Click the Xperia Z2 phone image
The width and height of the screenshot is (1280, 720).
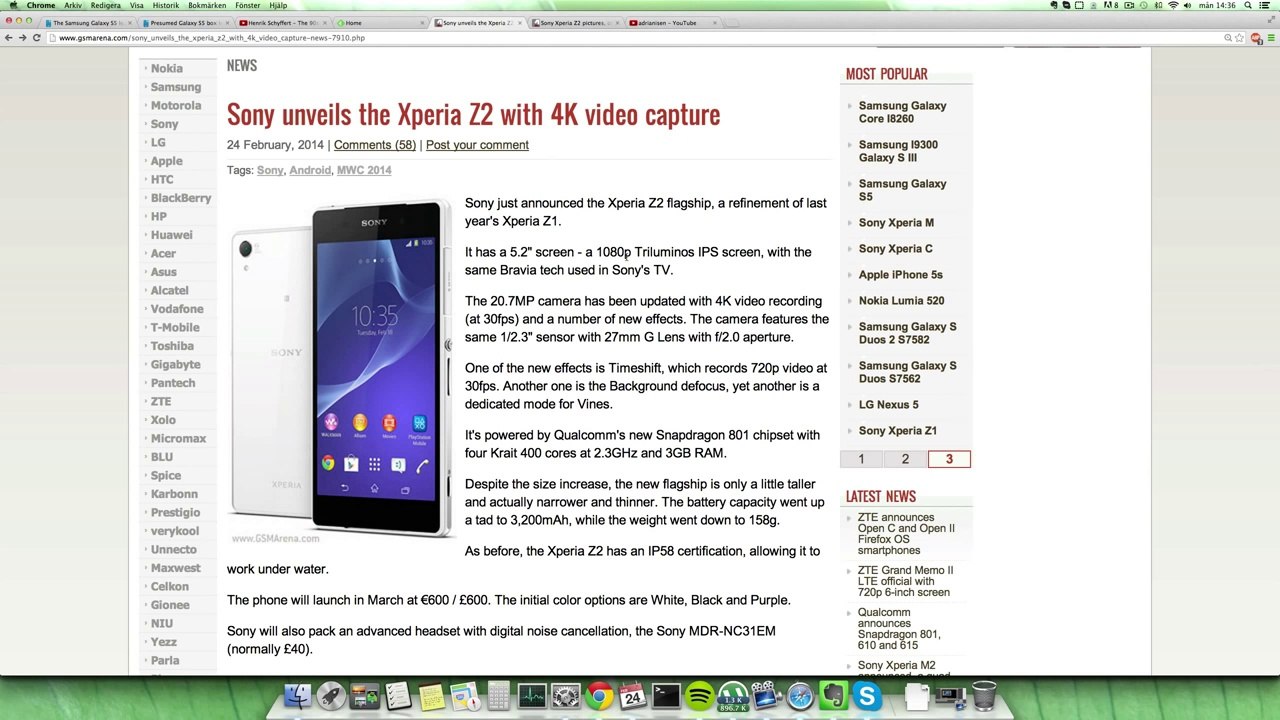(x=341, y=368)
